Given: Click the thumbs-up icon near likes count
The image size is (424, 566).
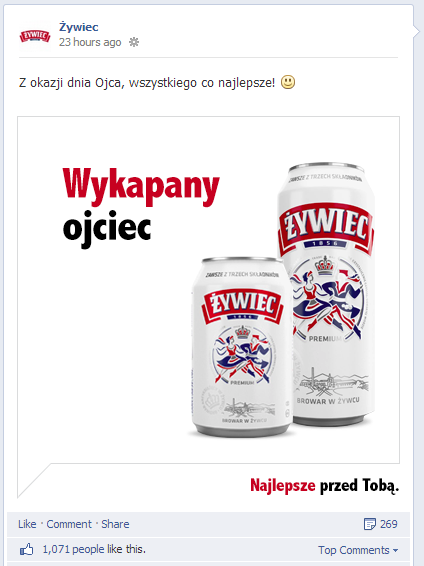Looking at the screenshot, I should (27, 550).
